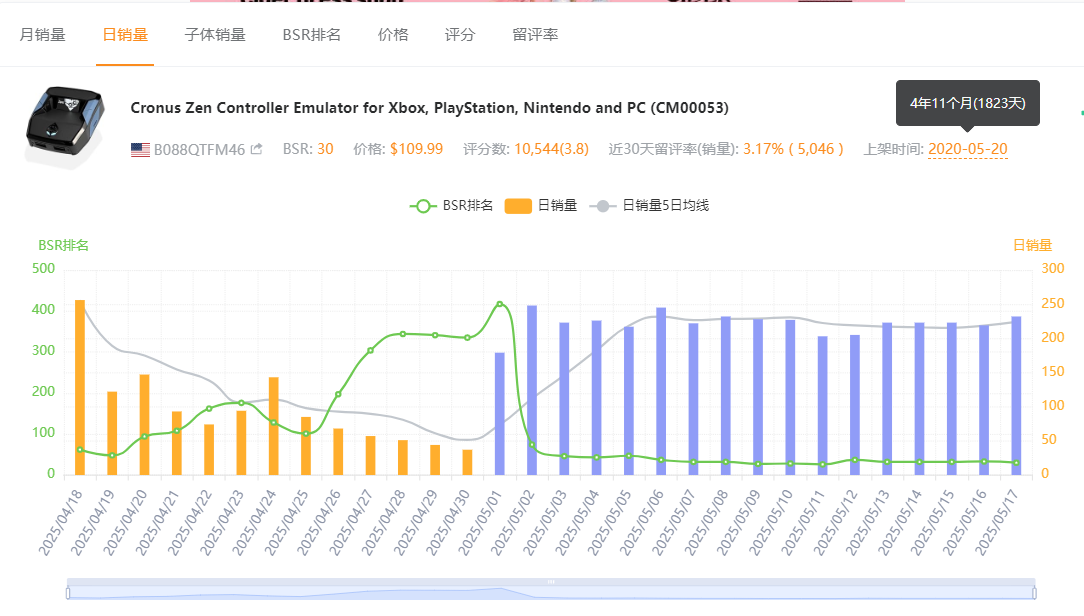Viewport: 1084px width, 616px height.
Task: Click the BSR排名 left axis title
Action: click(63, 245)
